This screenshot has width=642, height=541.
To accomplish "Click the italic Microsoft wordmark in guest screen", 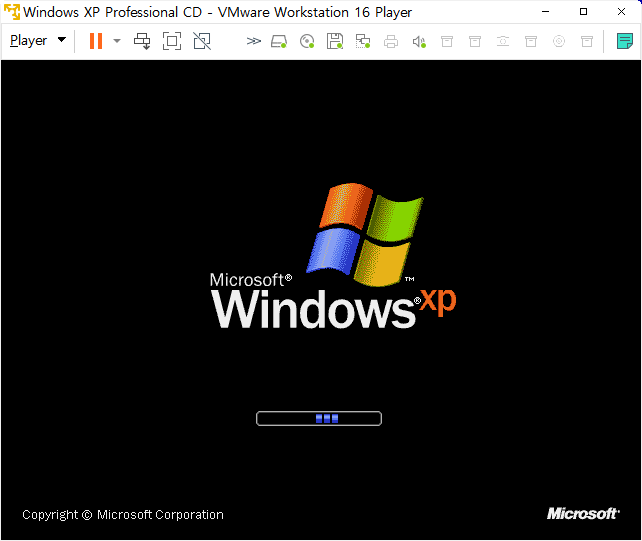I will [x=583, y=514].
